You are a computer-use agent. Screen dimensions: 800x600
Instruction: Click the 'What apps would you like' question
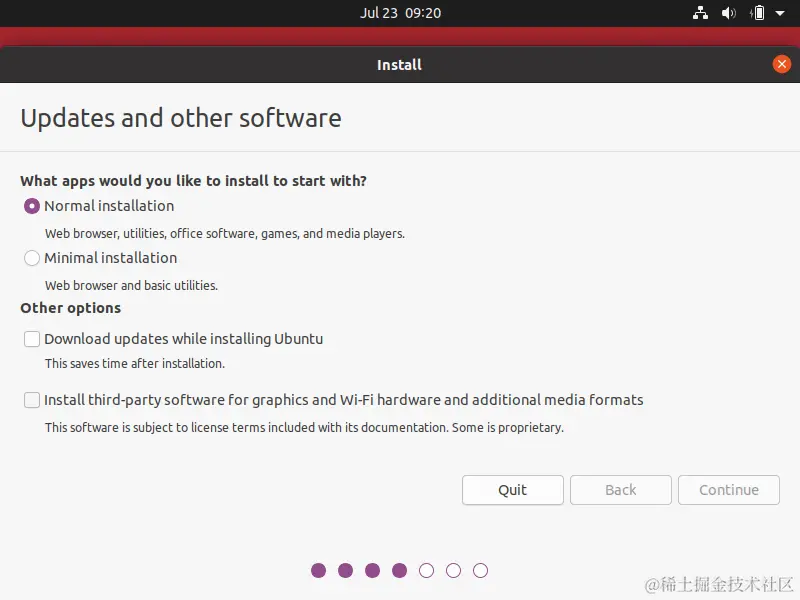click(193, 181)
